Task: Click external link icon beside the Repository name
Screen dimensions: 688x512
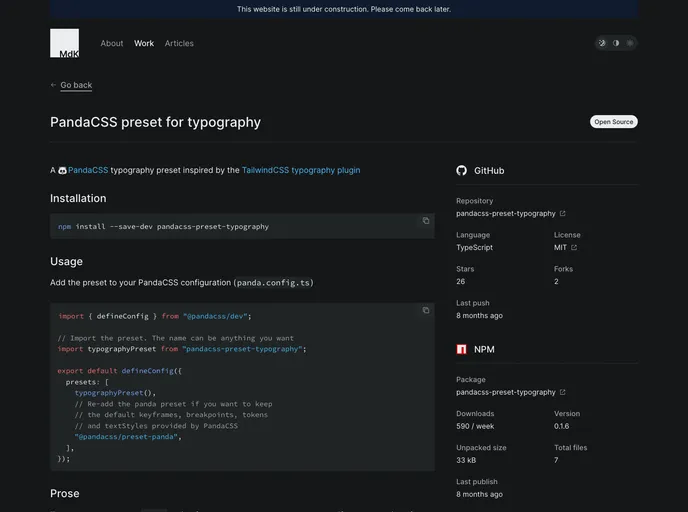Action: [x=563, y=214]
